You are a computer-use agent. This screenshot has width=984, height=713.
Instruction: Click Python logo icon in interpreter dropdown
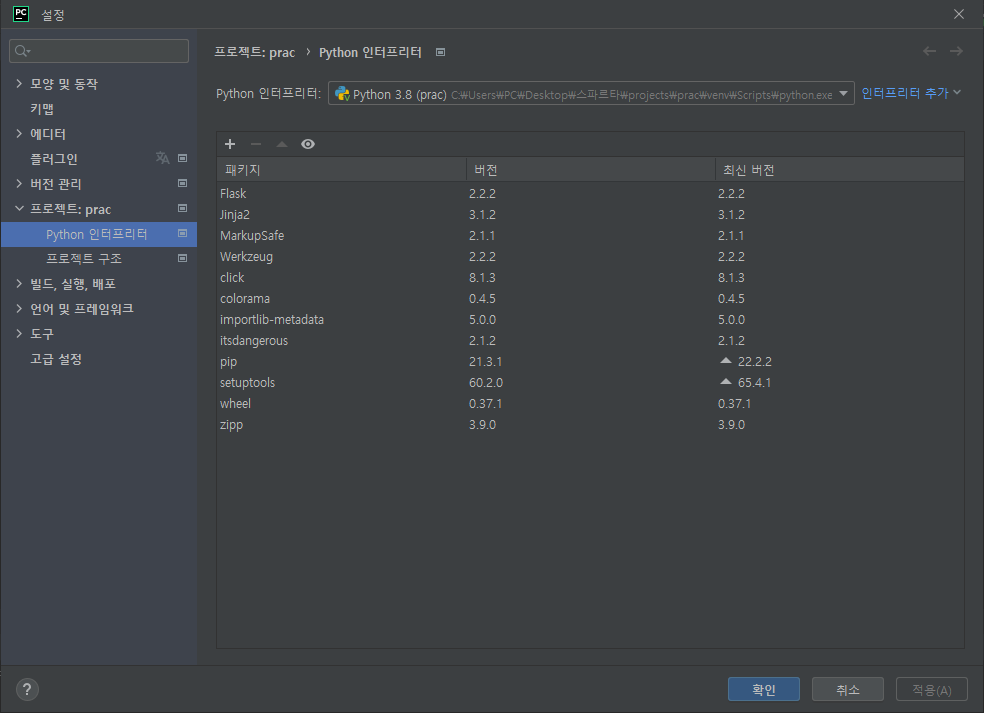(x=342, y=94)
